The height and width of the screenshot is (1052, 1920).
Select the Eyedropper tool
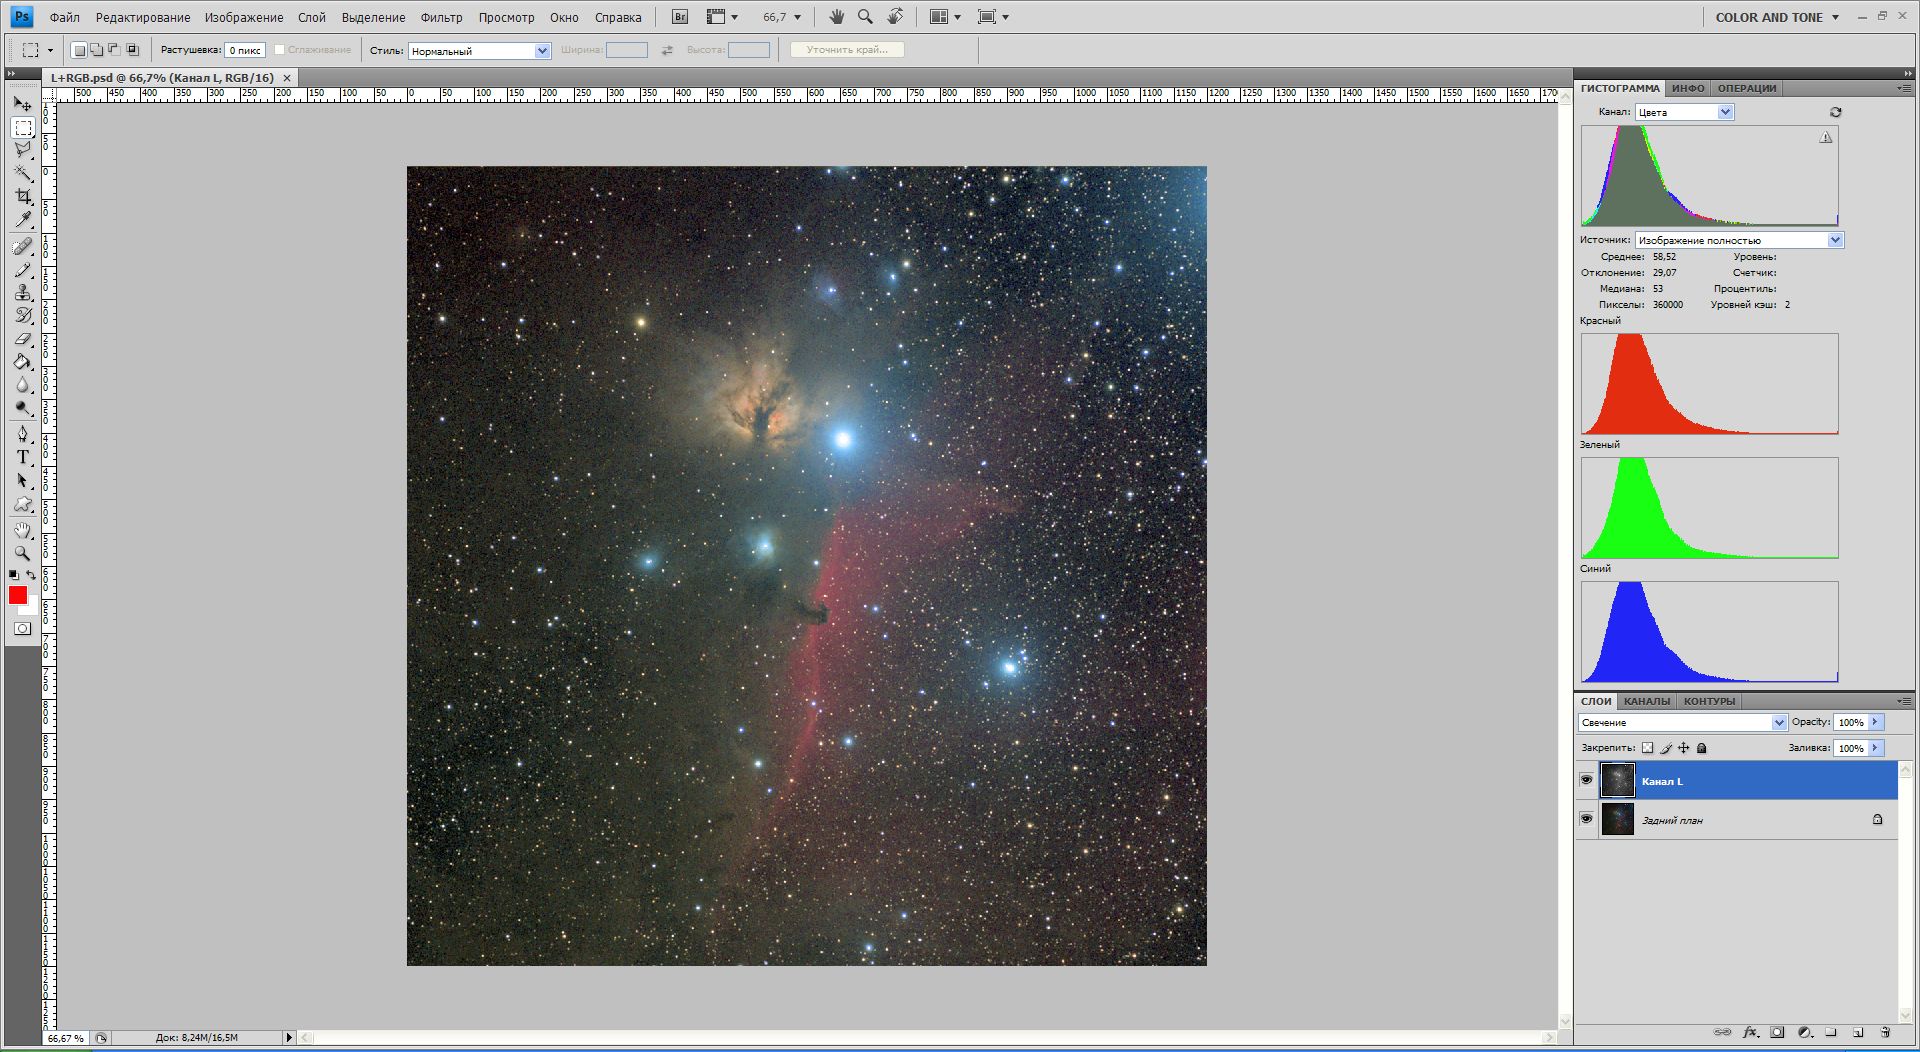(23, 220)
